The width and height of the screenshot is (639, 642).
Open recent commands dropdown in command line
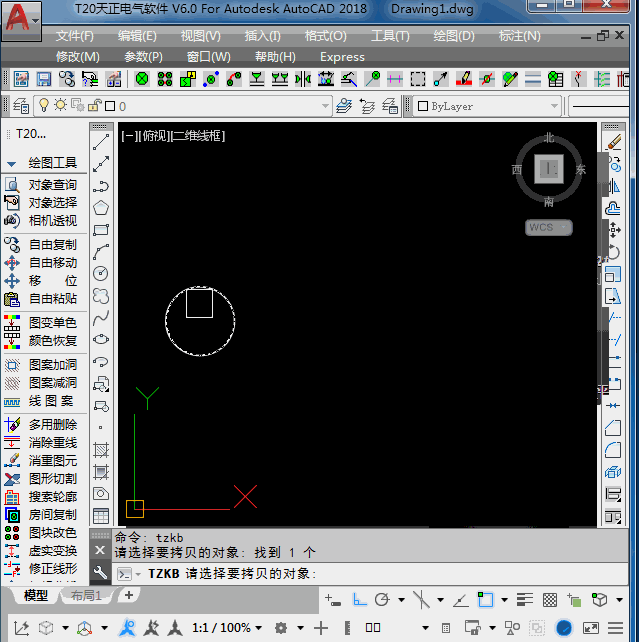point(138,574)
